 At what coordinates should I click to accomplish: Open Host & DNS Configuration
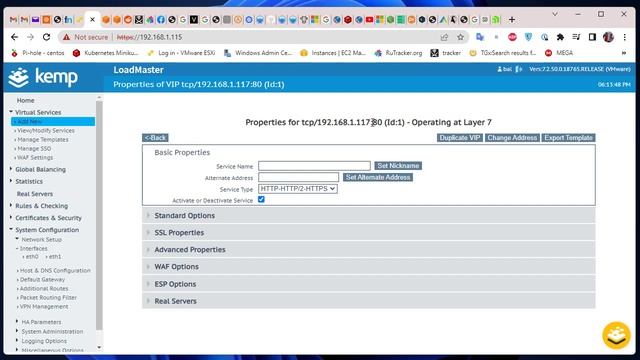55,271
